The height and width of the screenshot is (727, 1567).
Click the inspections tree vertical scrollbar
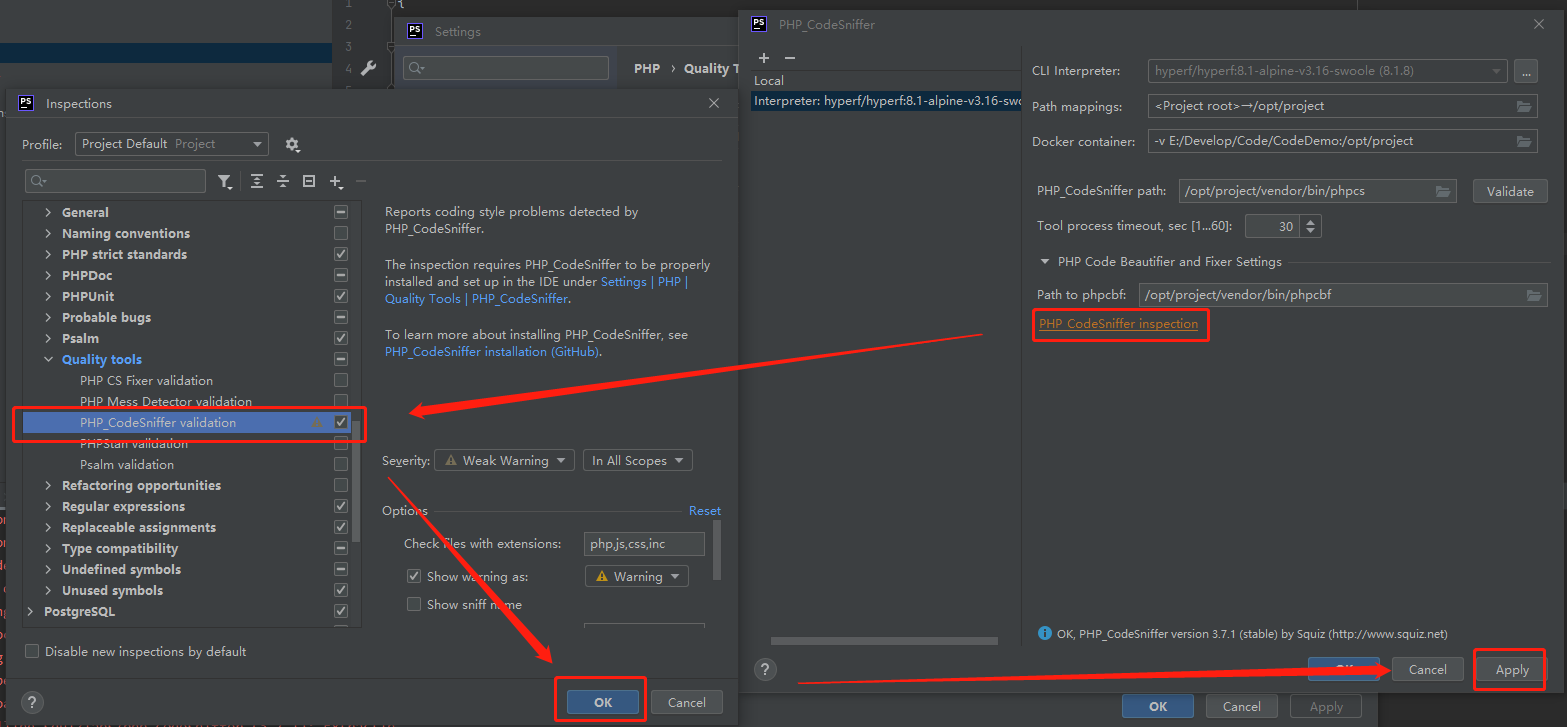point(356,480)
